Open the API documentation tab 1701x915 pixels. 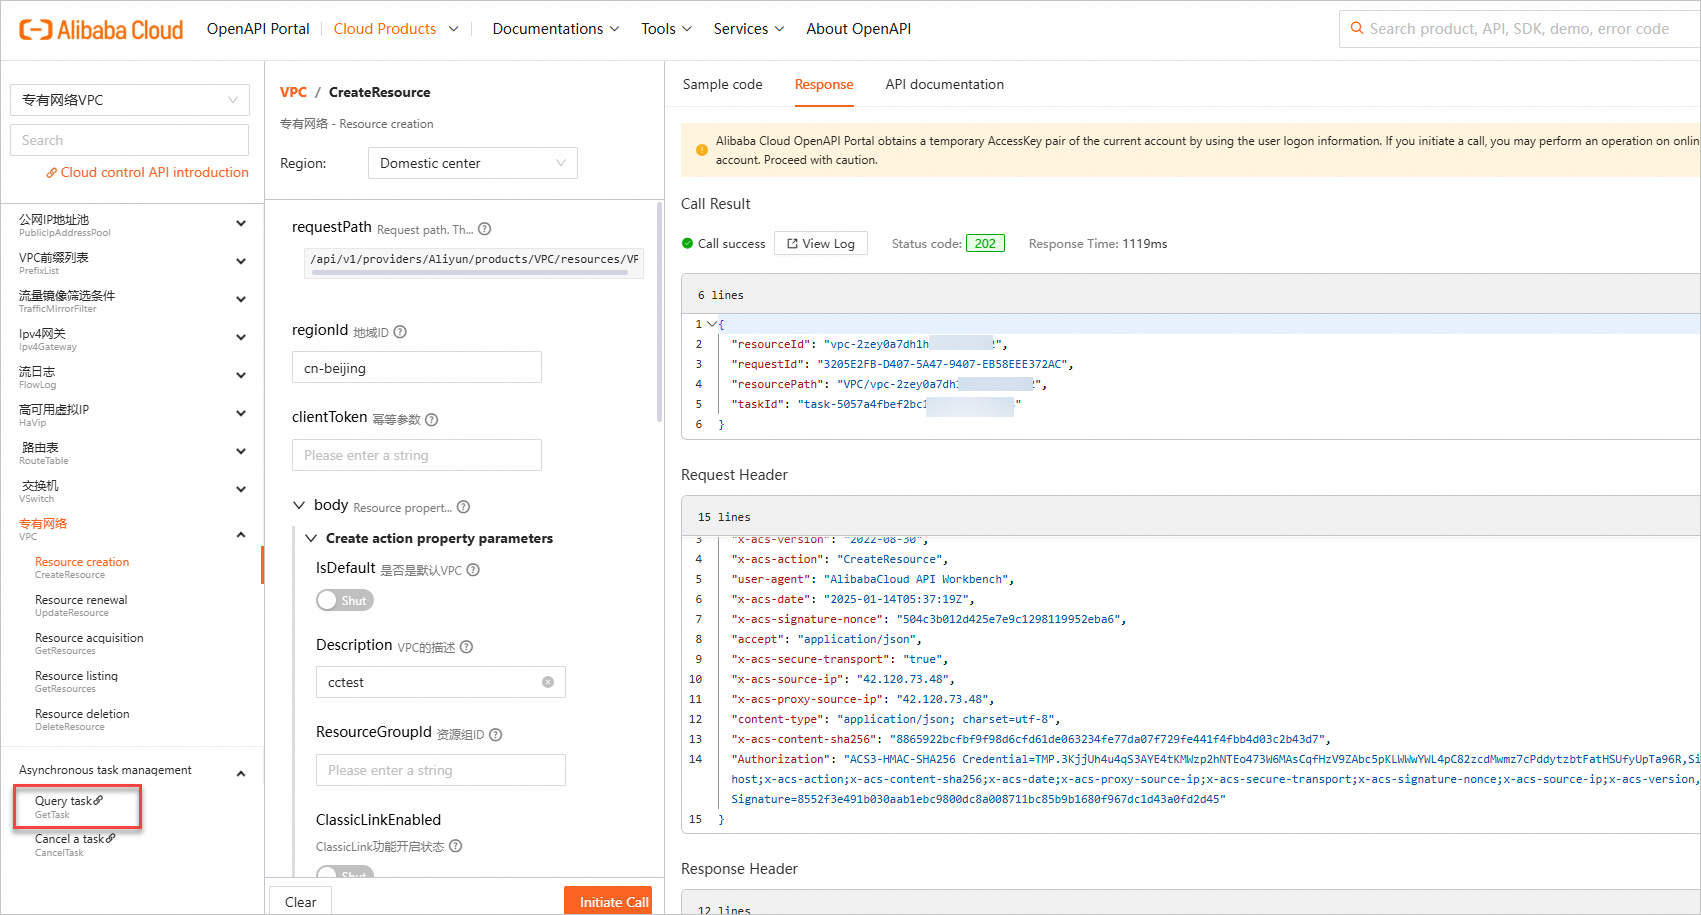coord(944,85)
